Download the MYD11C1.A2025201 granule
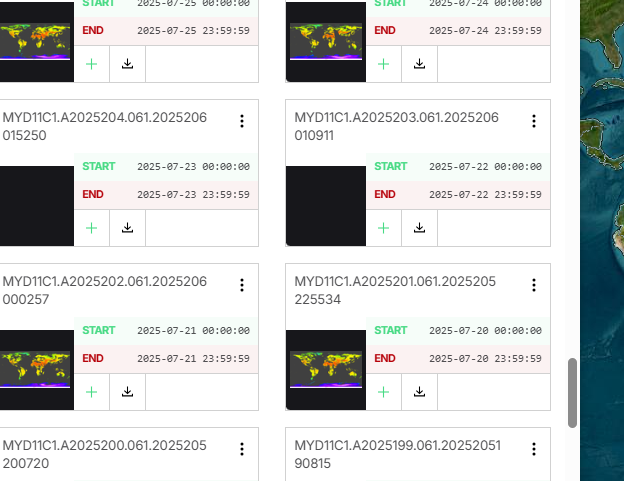624x481 pixels. point(419,392)
